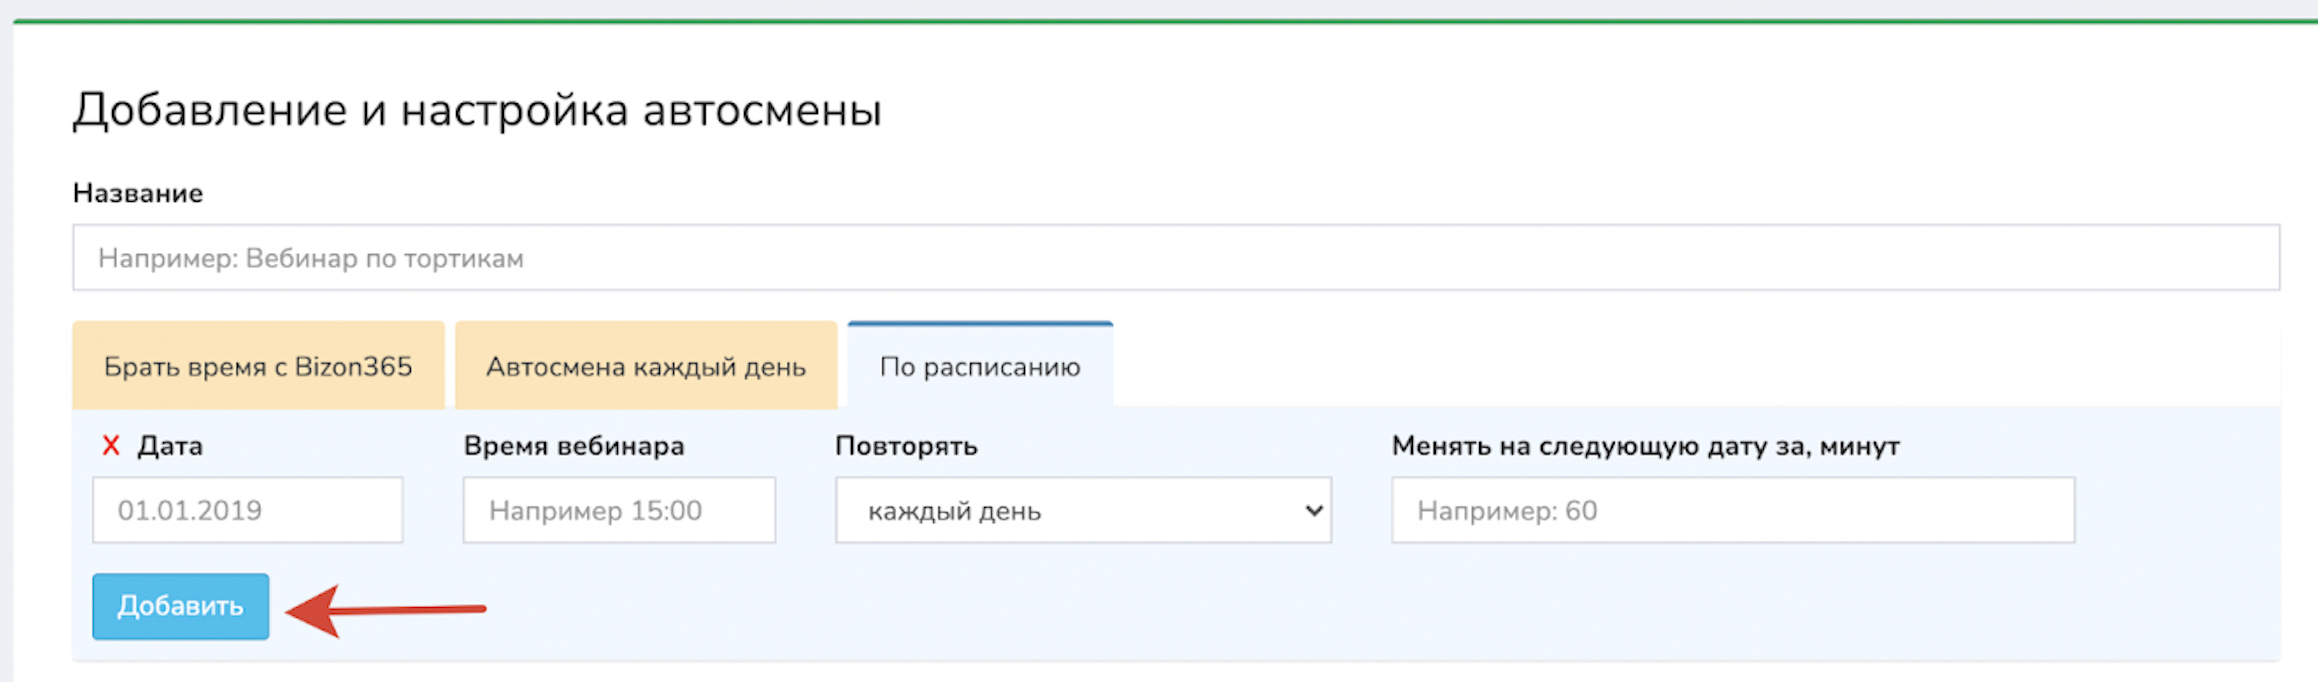Viewport: 2318px width, 682px height.
Task: Click the chevron arrow in the Повторять select
Action: coord(1313,511)
